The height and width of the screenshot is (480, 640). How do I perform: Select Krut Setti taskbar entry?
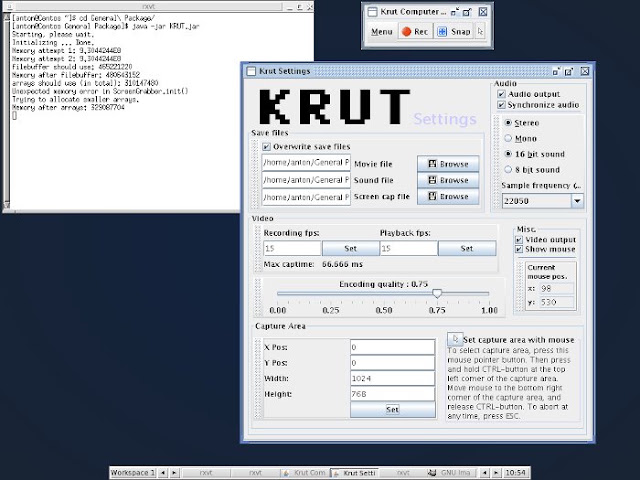[x=354, y=473]
